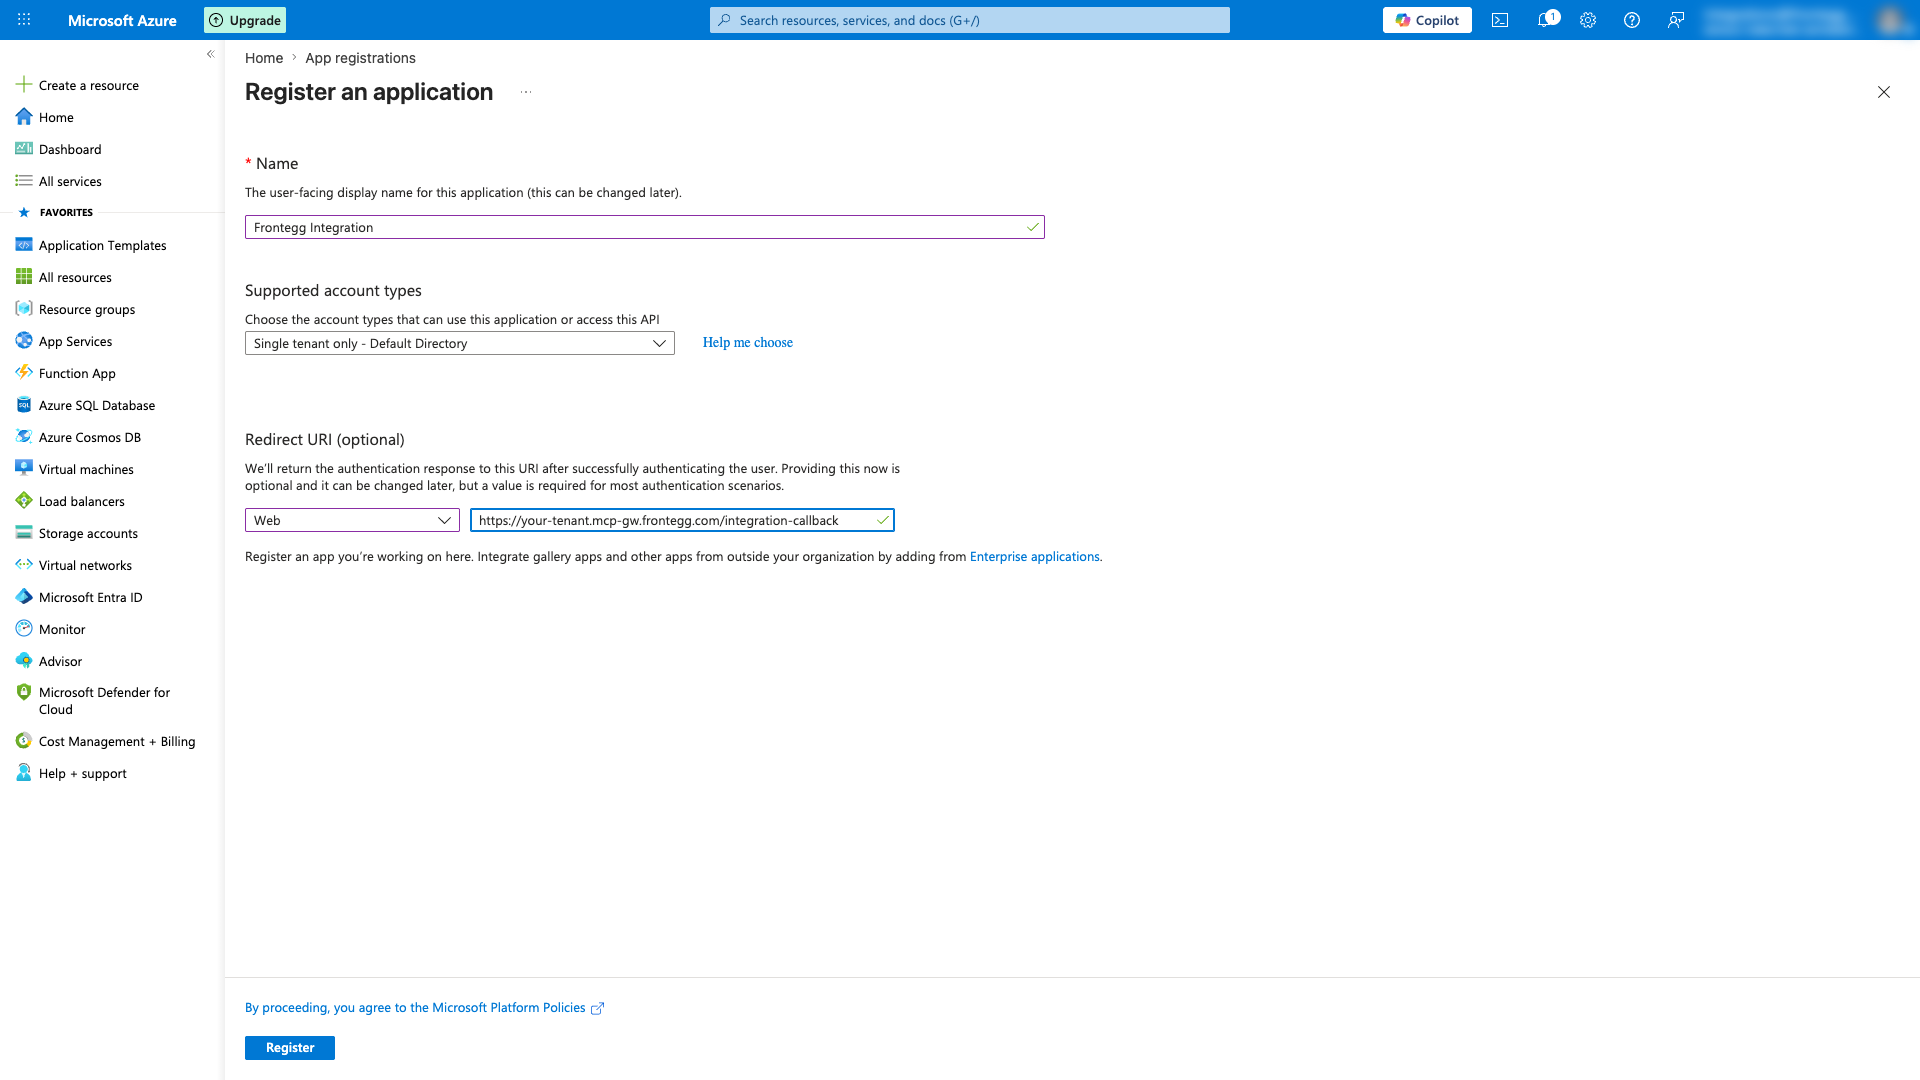The height and width of the screenshot is (1080, 1920).
Task: Open the more options ellipsis beside title
Action: point(526,92)
